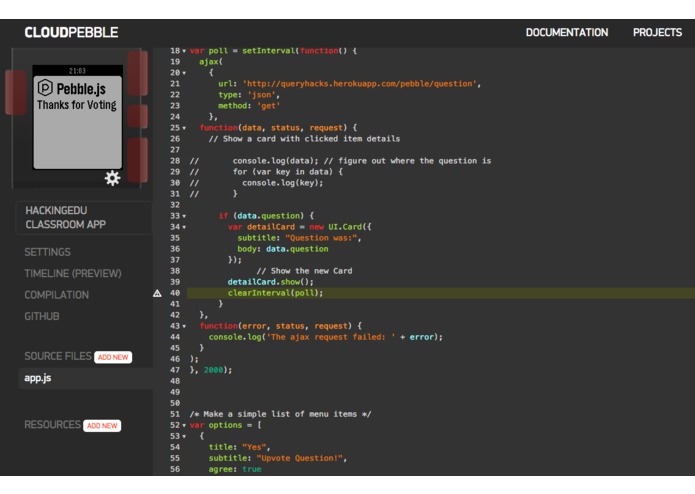Screen dimensions: 695x494
Task: Add a new resource
Action: (x=102, y=425)
